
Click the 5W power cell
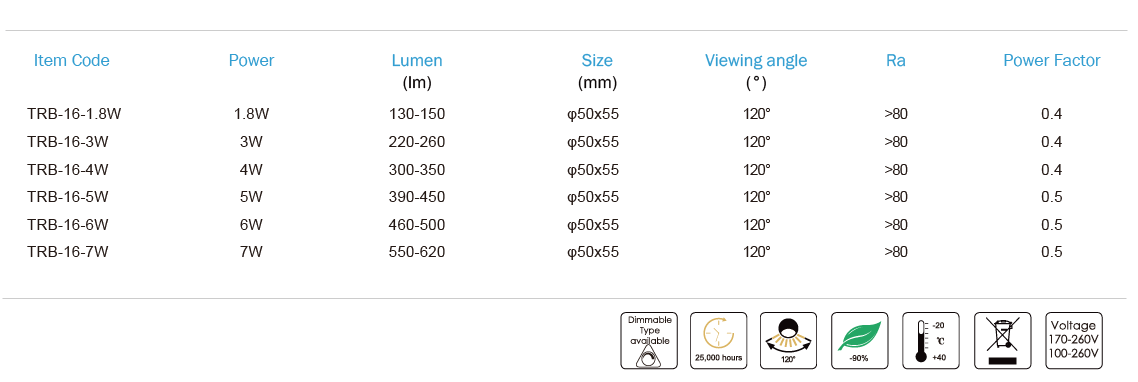(251, 197)
